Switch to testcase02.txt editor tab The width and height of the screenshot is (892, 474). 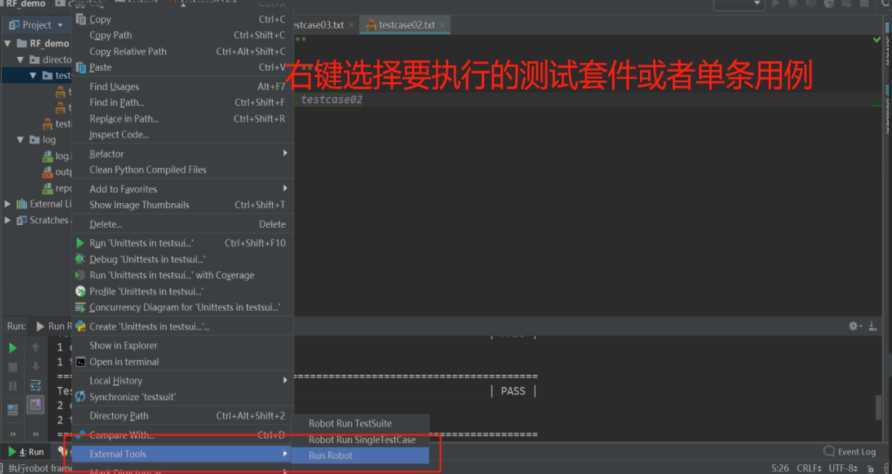404,25
